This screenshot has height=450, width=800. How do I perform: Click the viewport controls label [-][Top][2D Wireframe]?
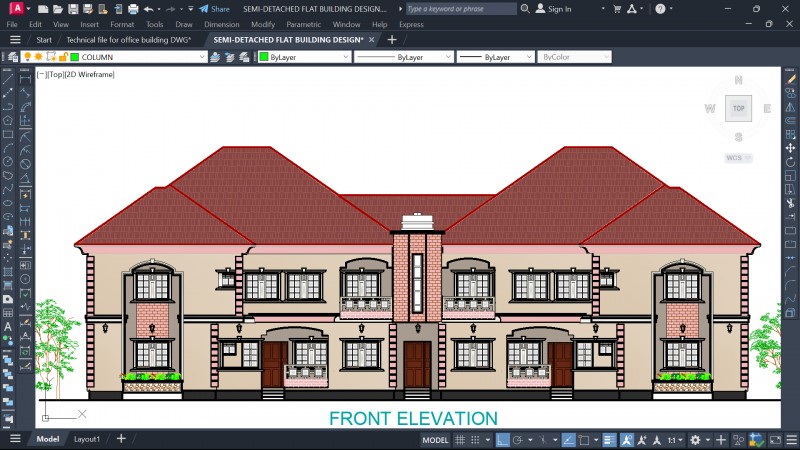pos(76,74)
